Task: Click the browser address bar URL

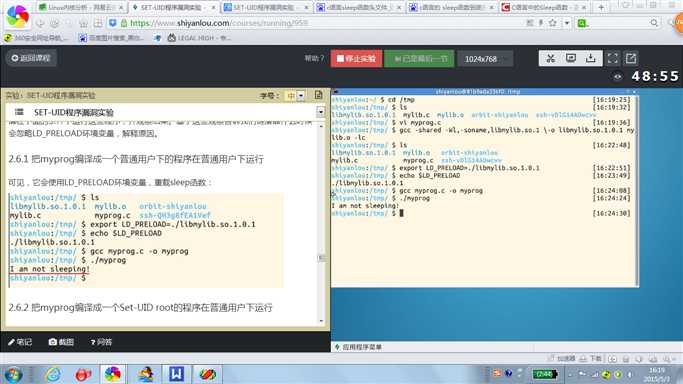Action: click(219, 23)
